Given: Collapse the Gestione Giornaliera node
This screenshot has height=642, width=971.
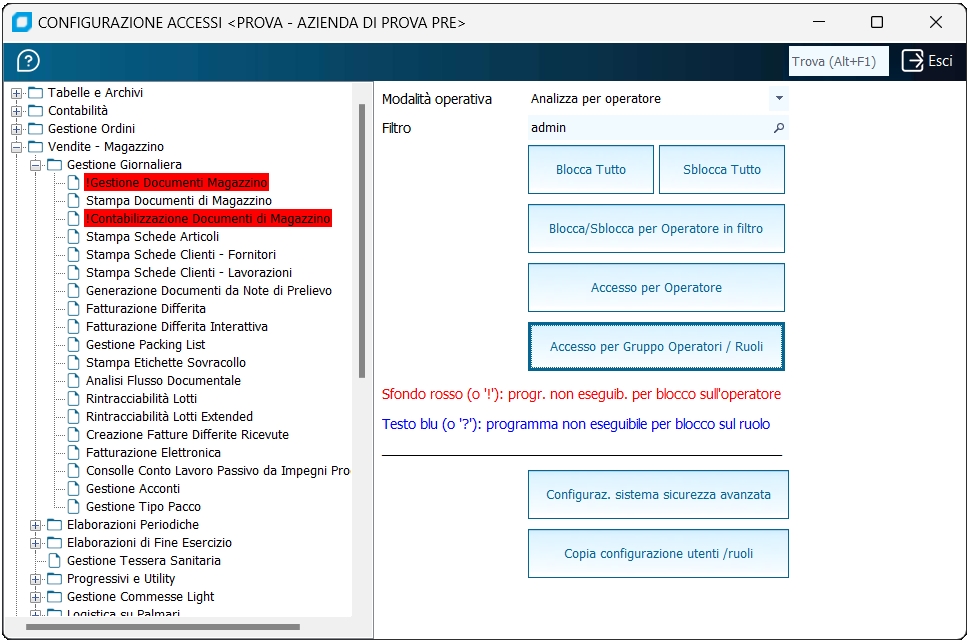Looking at the screenshot, I should coord(36,165).
